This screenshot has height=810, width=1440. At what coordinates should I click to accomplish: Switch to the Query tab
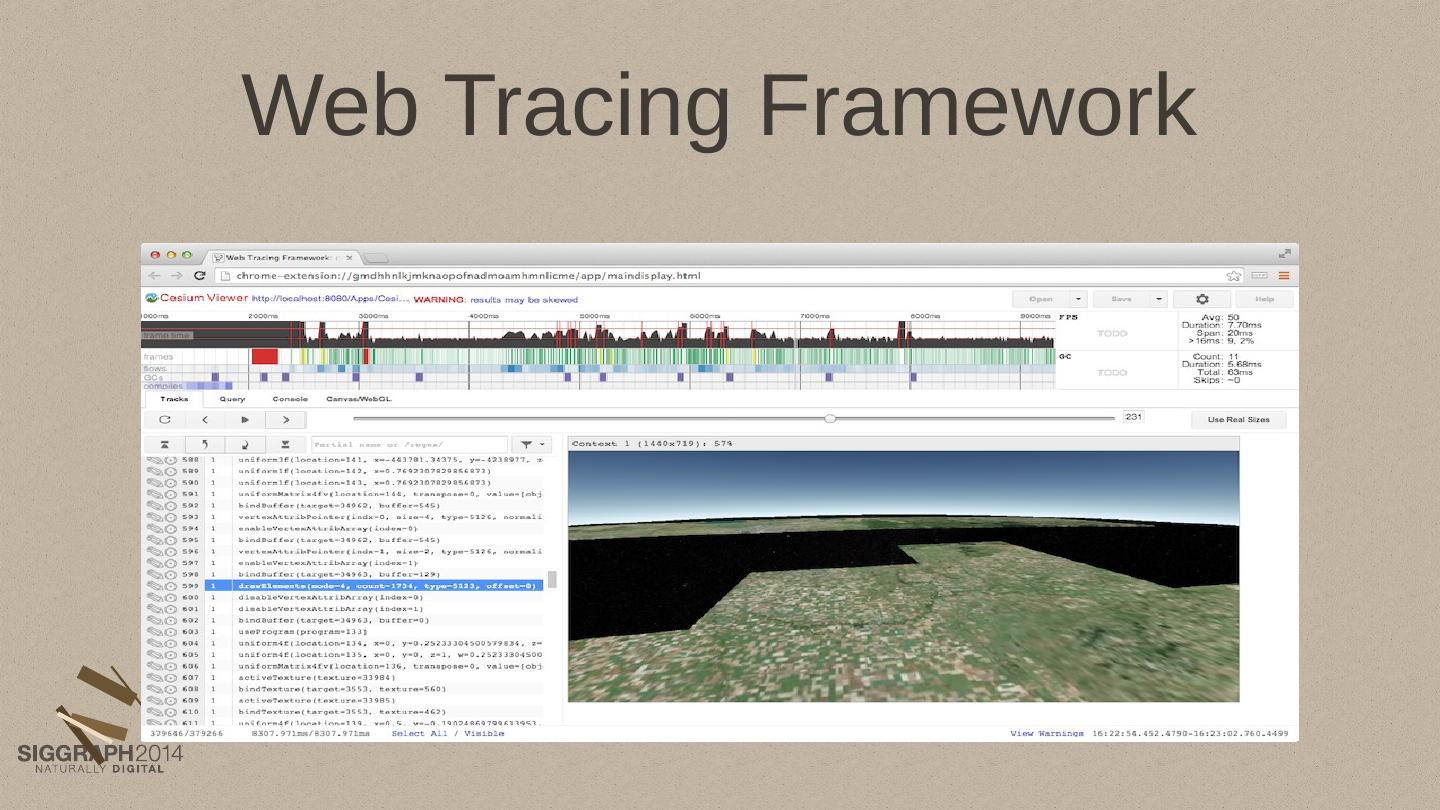click(232, 399)
